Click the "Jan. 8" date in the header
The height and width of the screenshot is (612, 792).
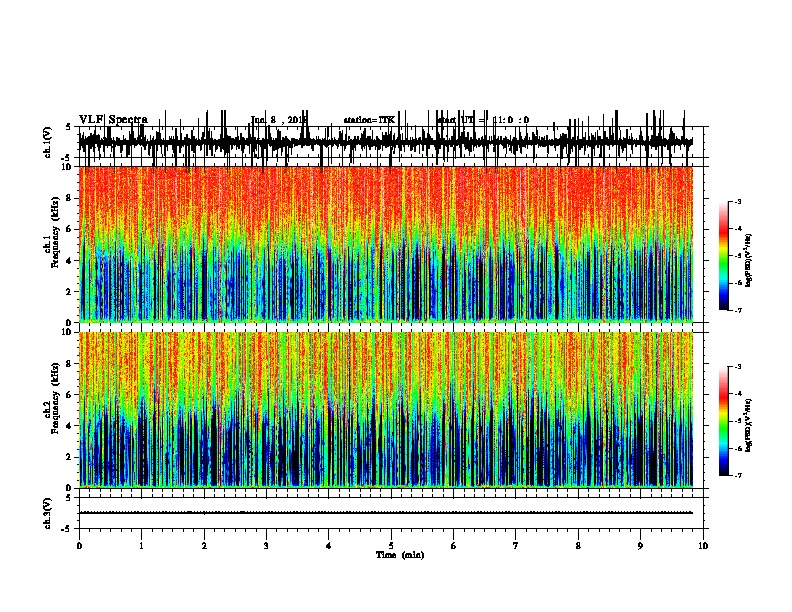click(263, 120)
